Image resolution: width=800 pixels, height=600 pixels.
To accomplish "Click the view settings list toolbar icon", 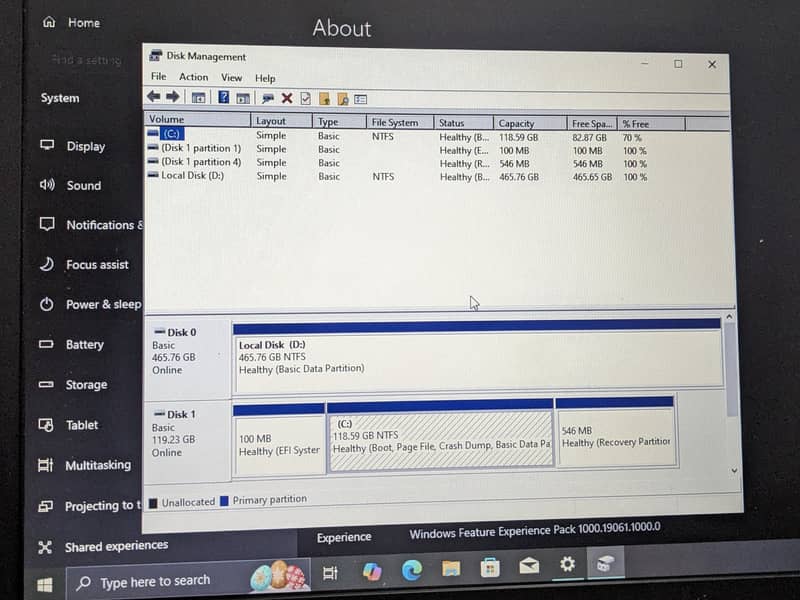I will [x=361, y=99].
